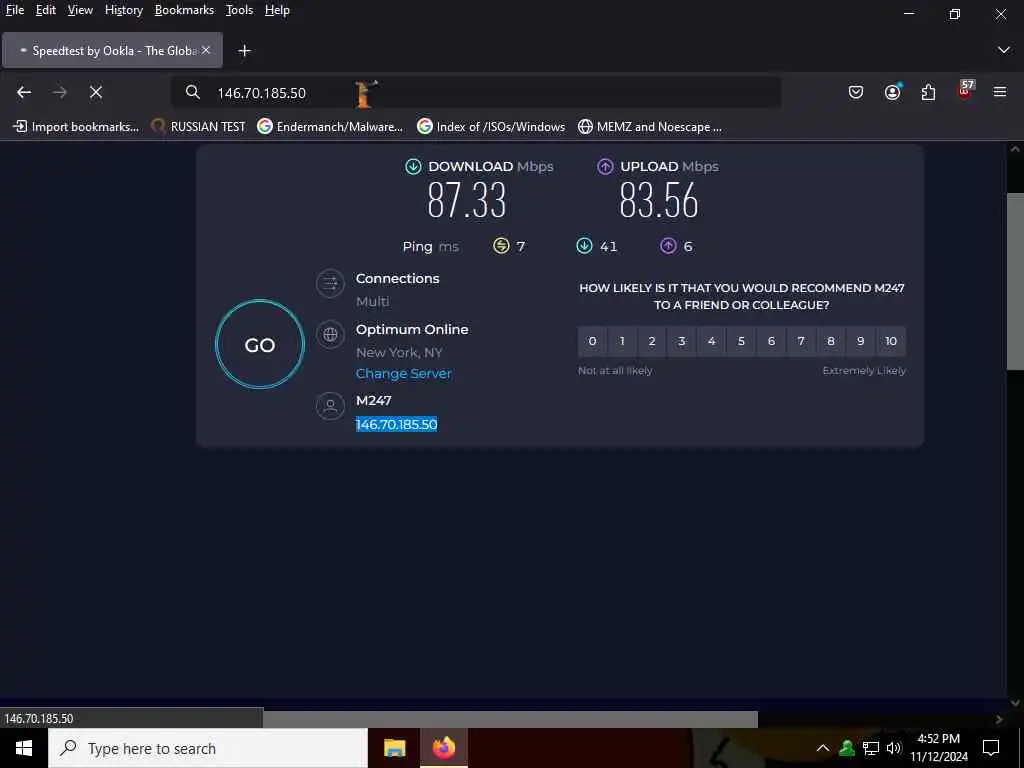The image size is (1024, 768).
Task: Select rating 5 for recommendation
Action: click(x=741, y=341)
